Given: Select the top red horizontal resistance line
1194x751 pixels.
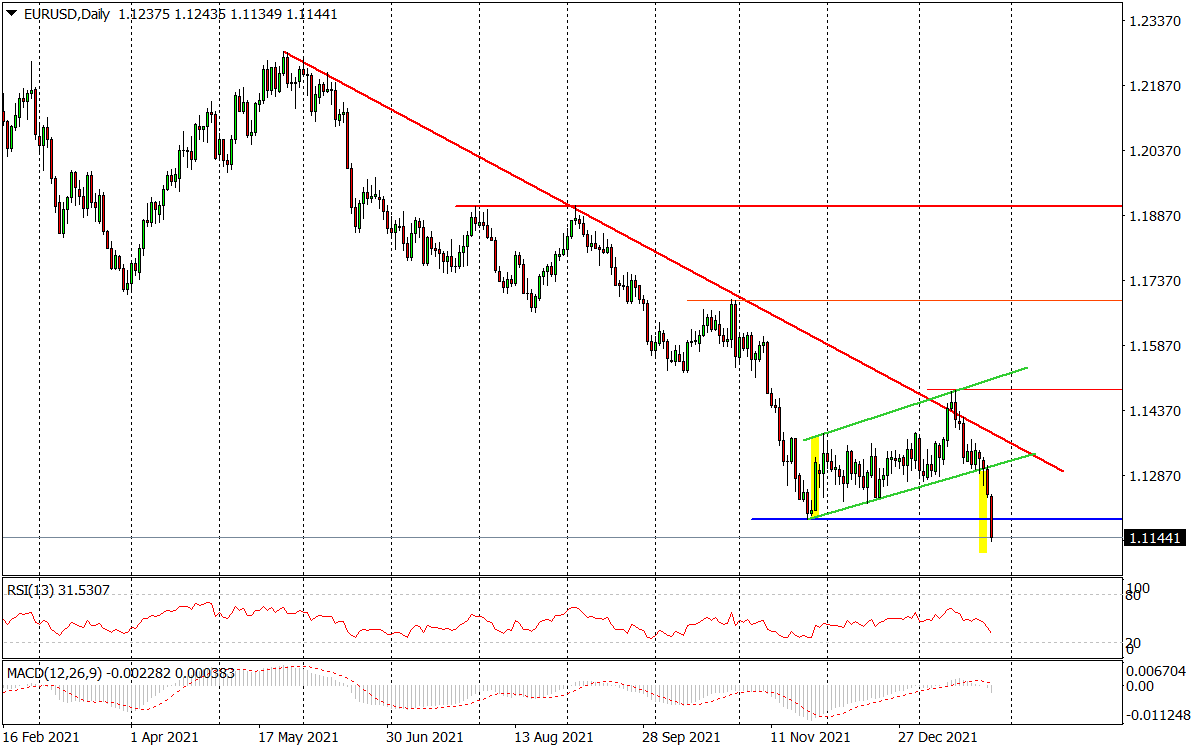Looking at the screenshot, I should point(789,206).
